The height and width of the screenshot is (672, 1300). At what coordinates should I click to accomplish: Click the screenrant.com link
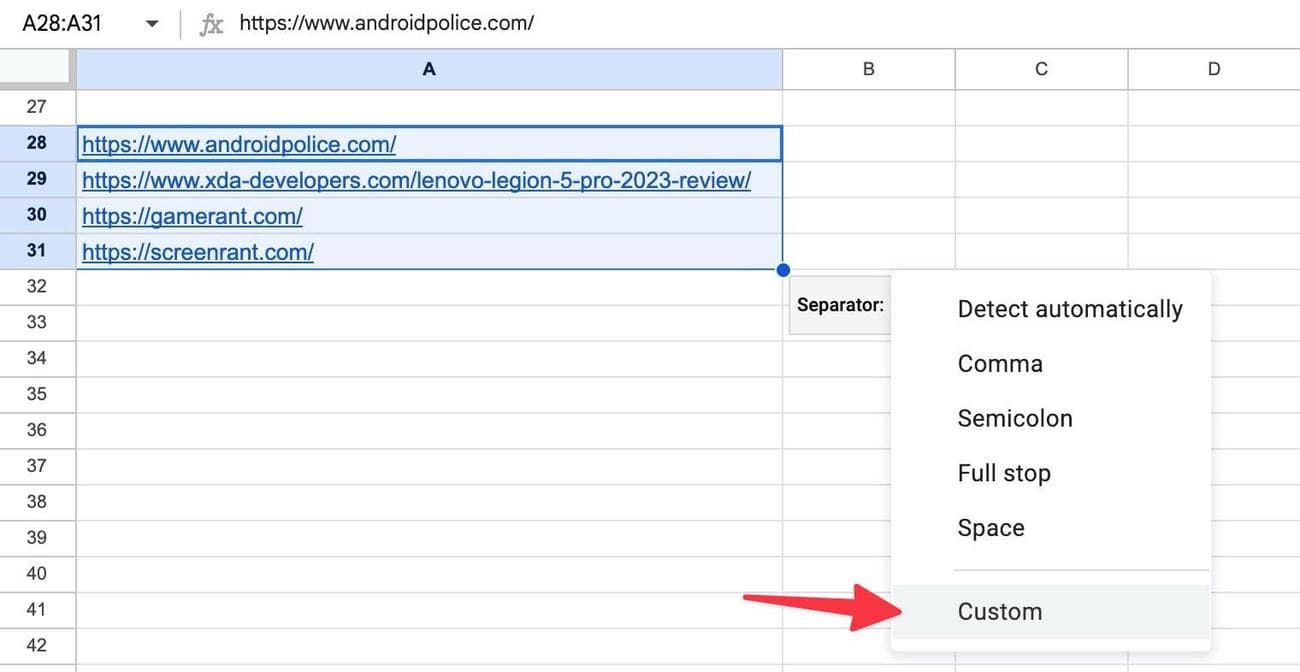click(198, 252)
